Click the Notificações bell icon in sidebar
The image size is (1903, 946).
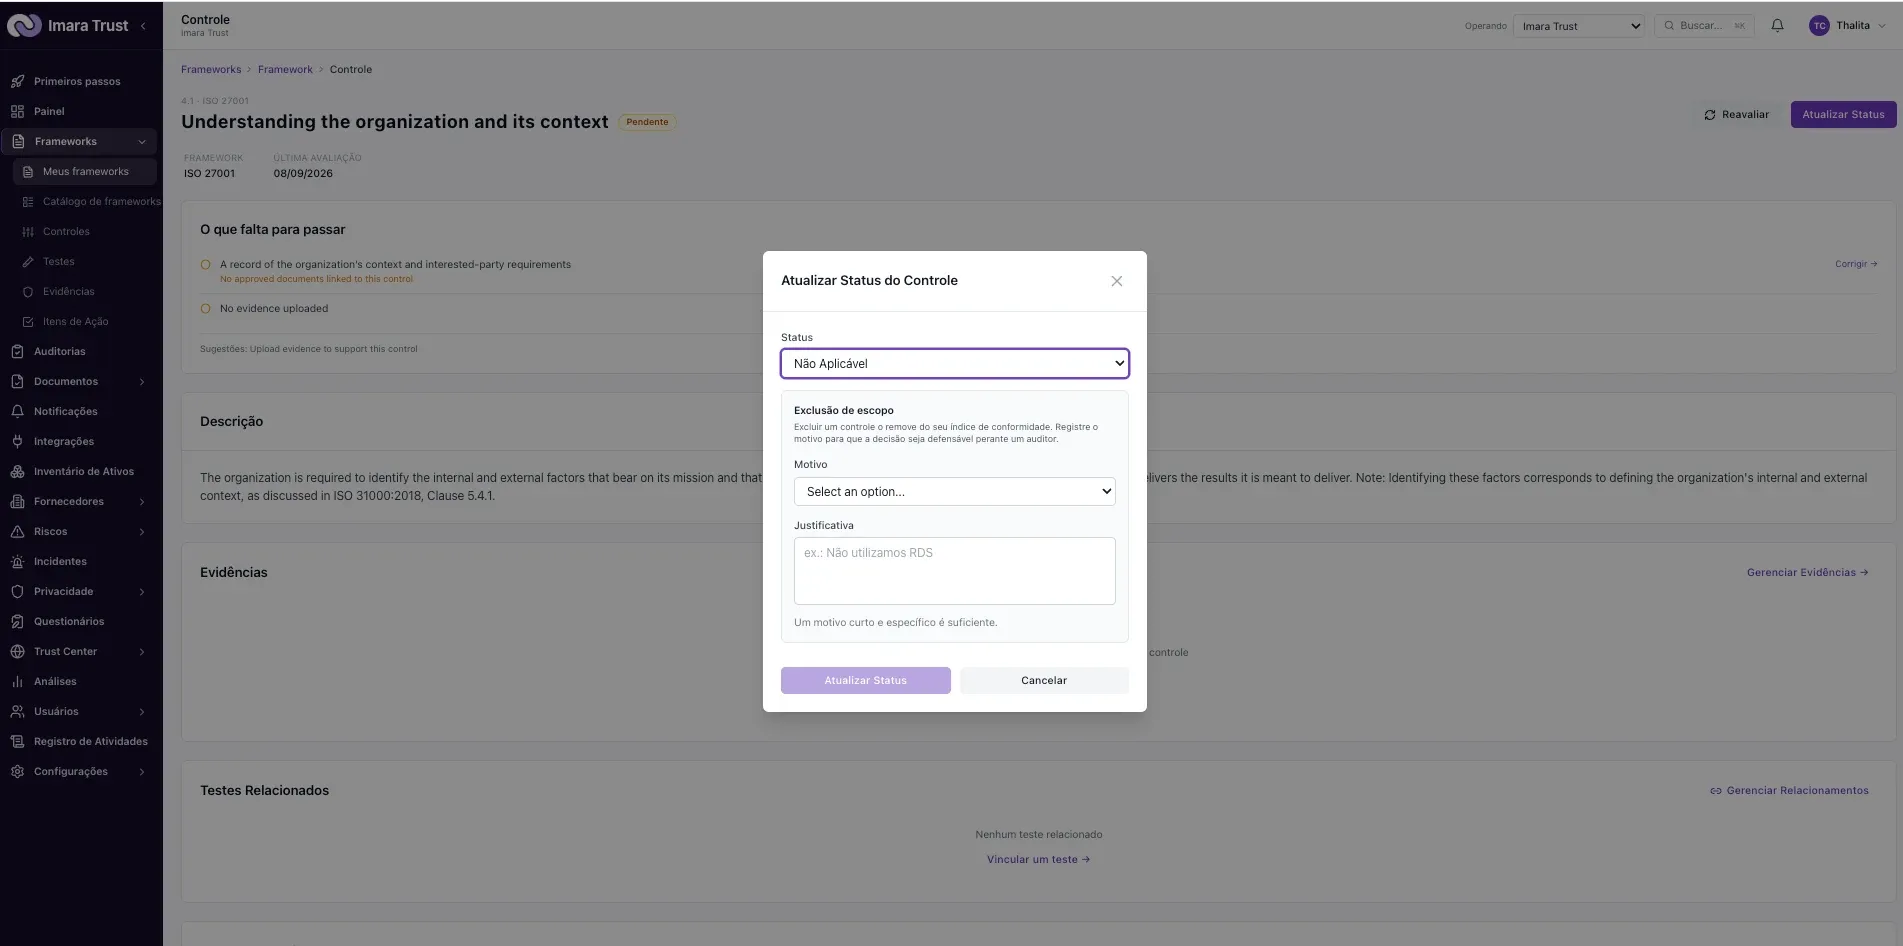[x=17, y=411]
